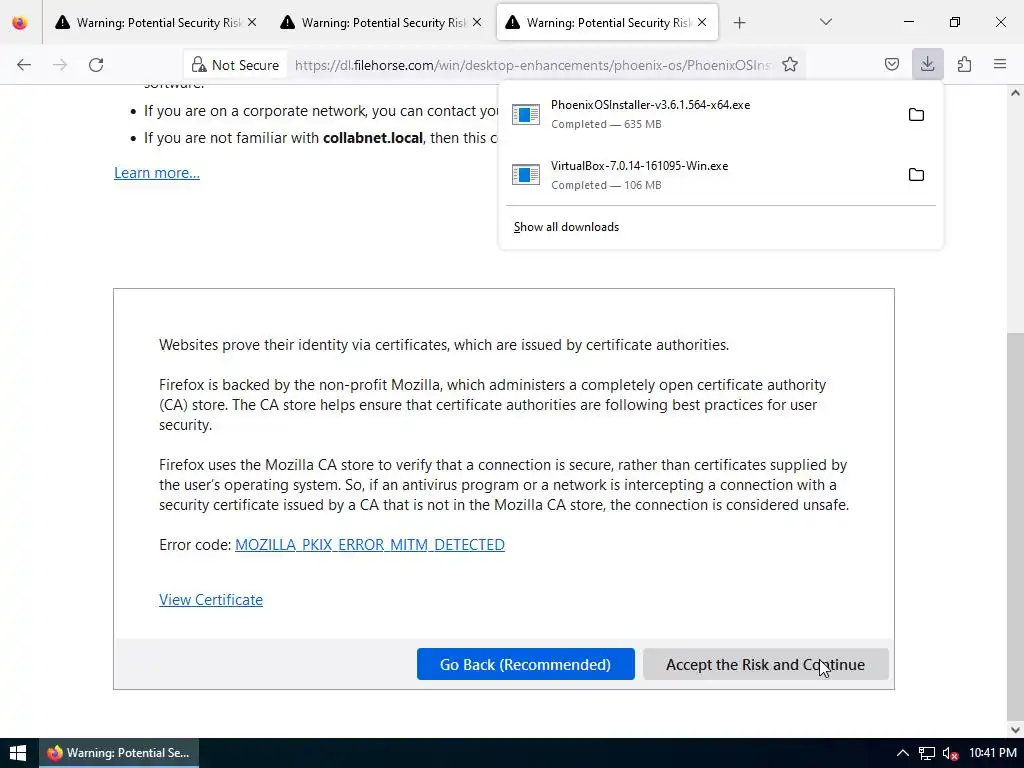Click the forward navigation arrow
The height and width of the screenshot is (768, 1024).
60,65
